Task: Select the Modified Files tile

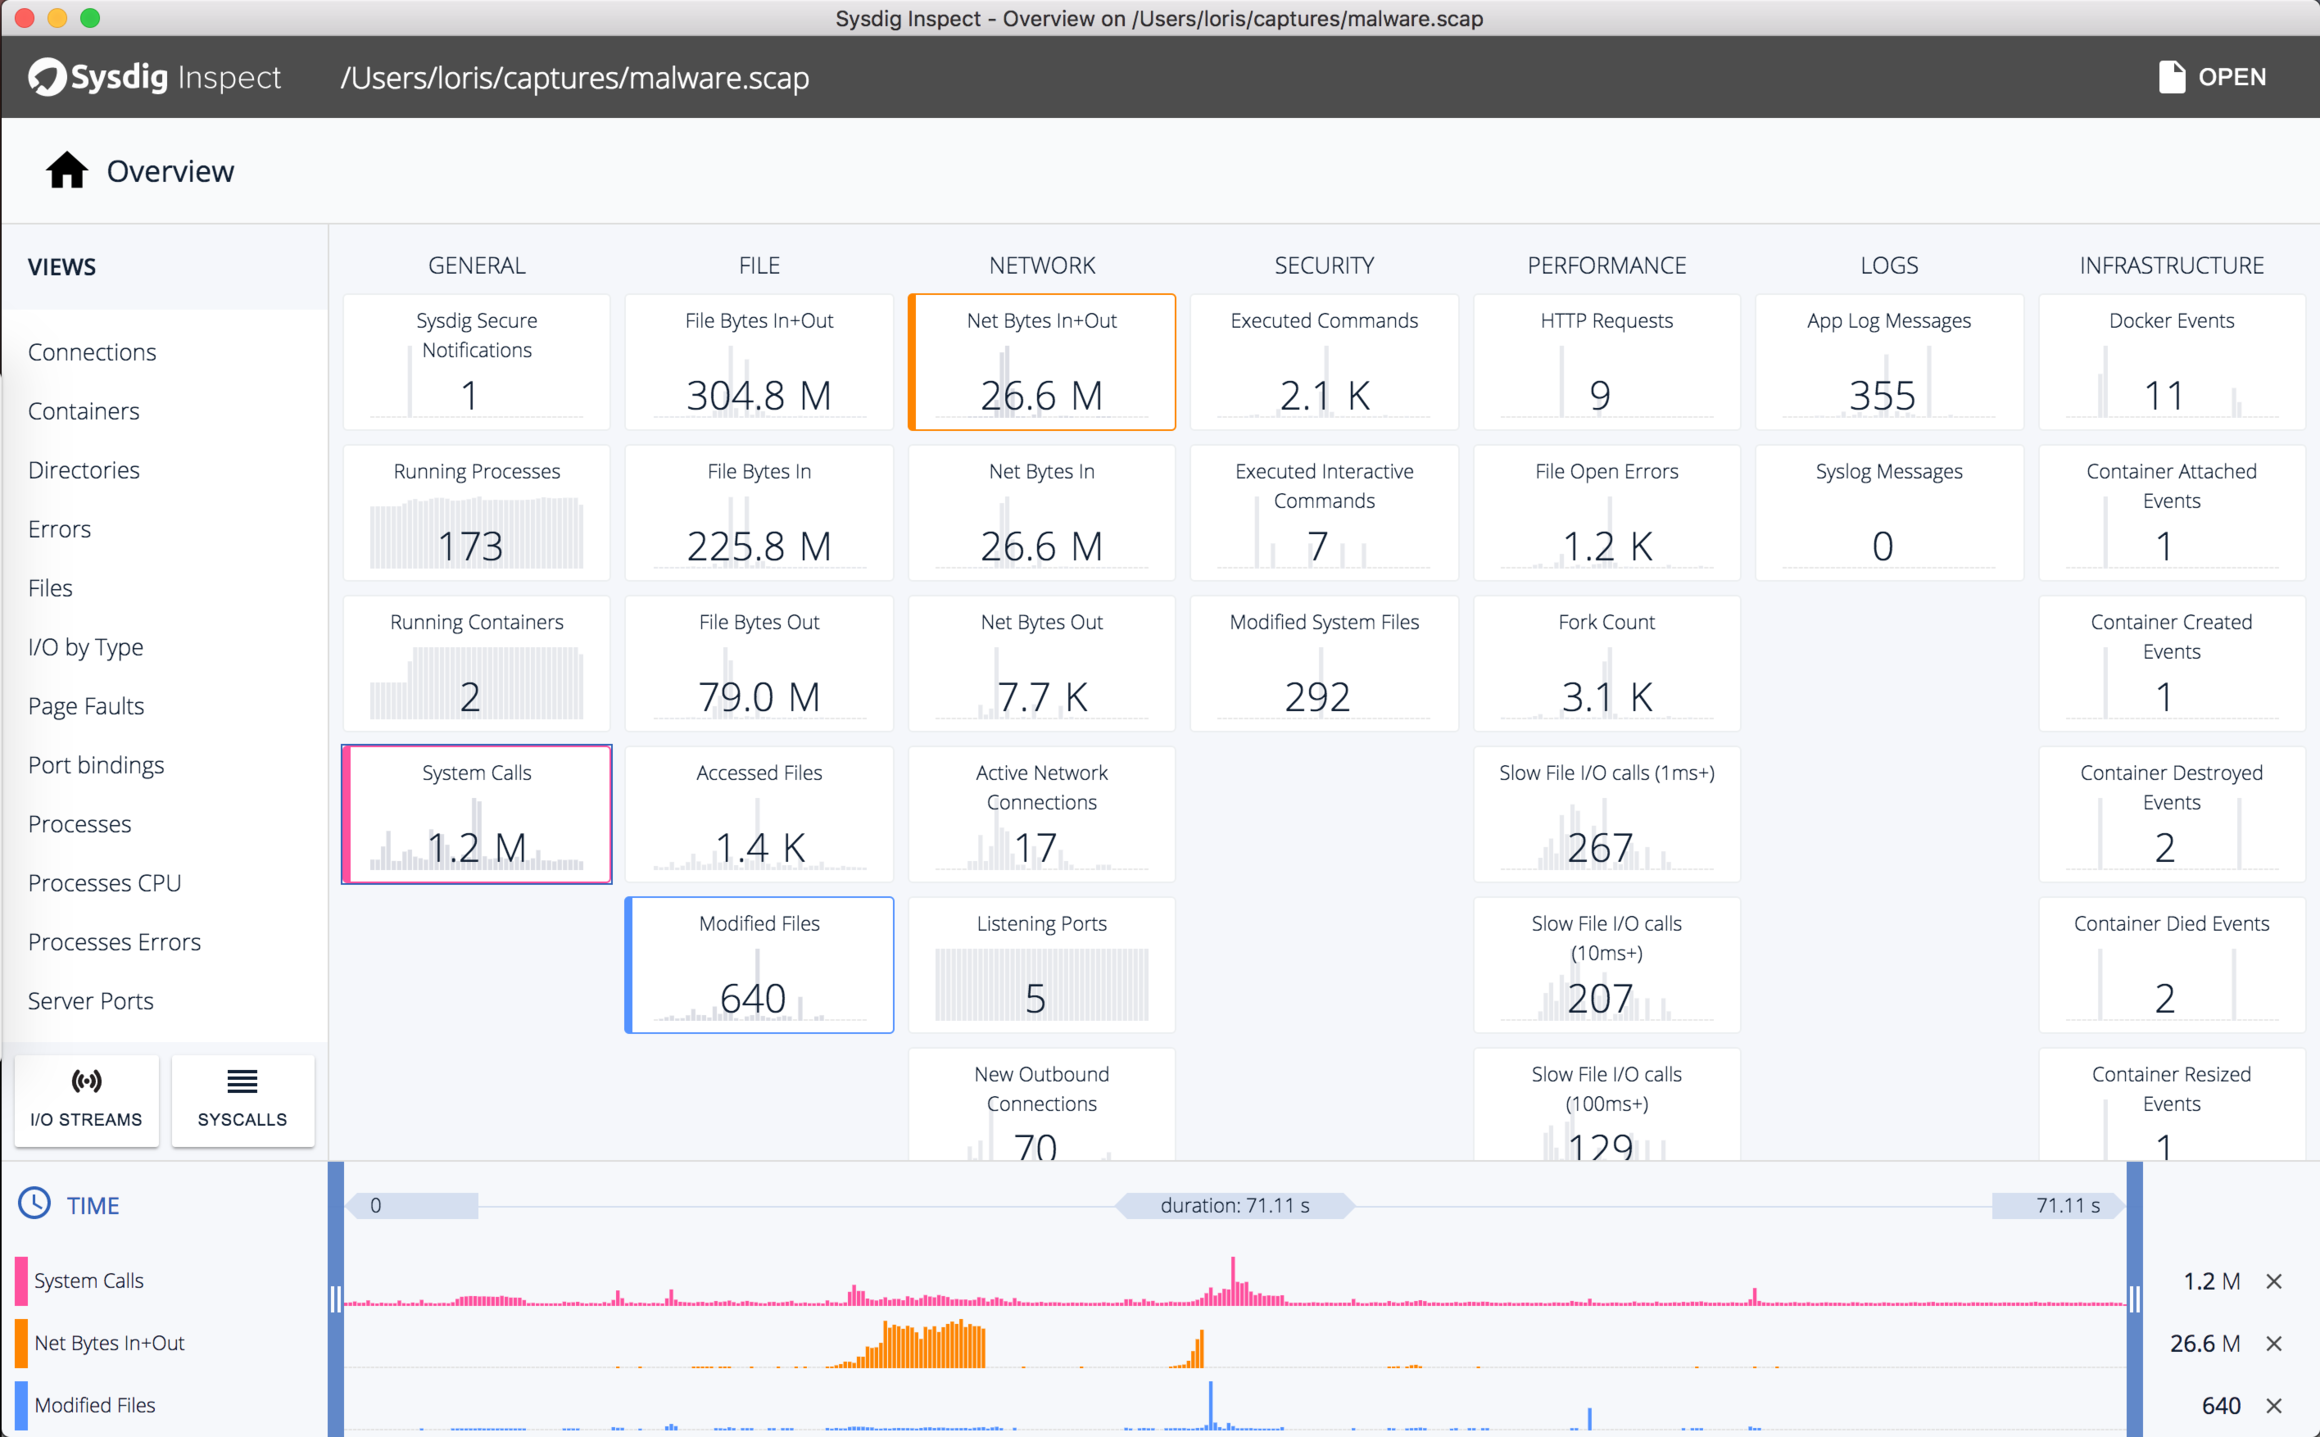Action: coord(759,964)
